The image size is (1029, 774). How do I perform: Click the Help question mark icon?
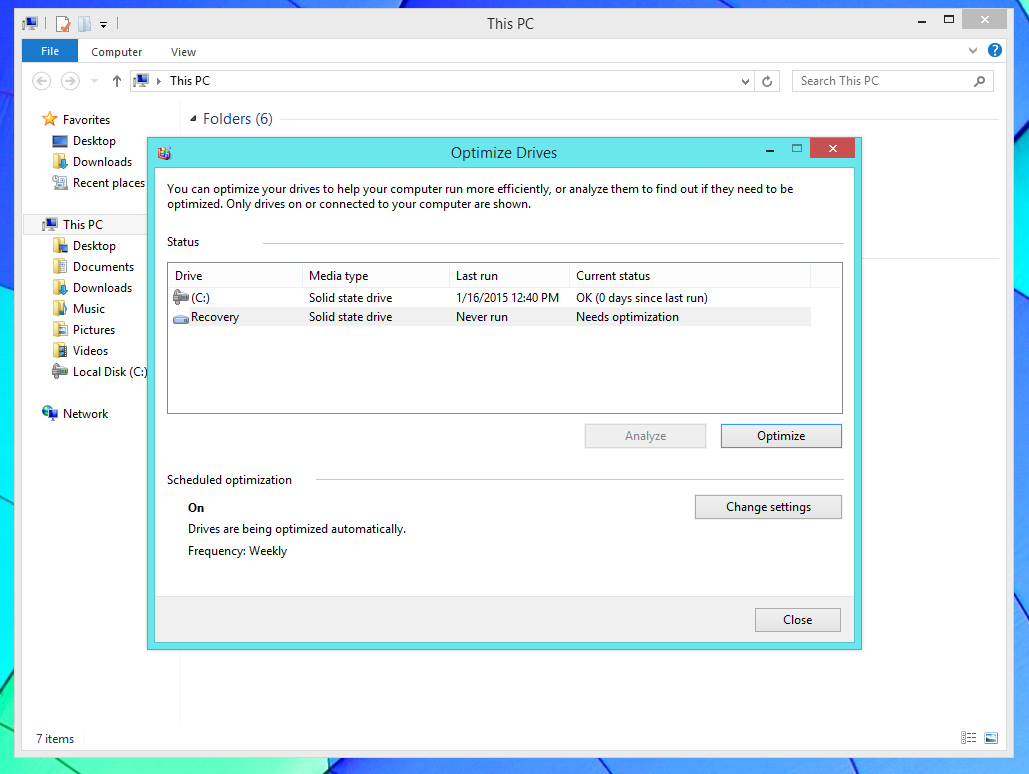995,51
